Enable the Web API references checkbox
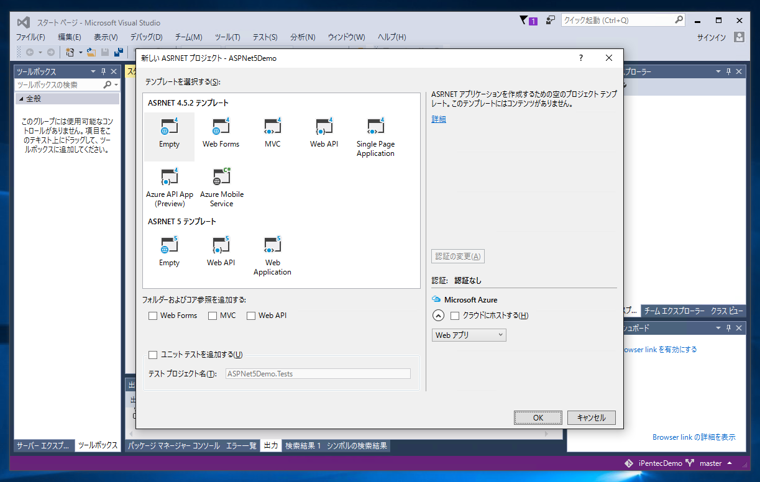This screenshot has height=482, width=760. coord(251,316)
